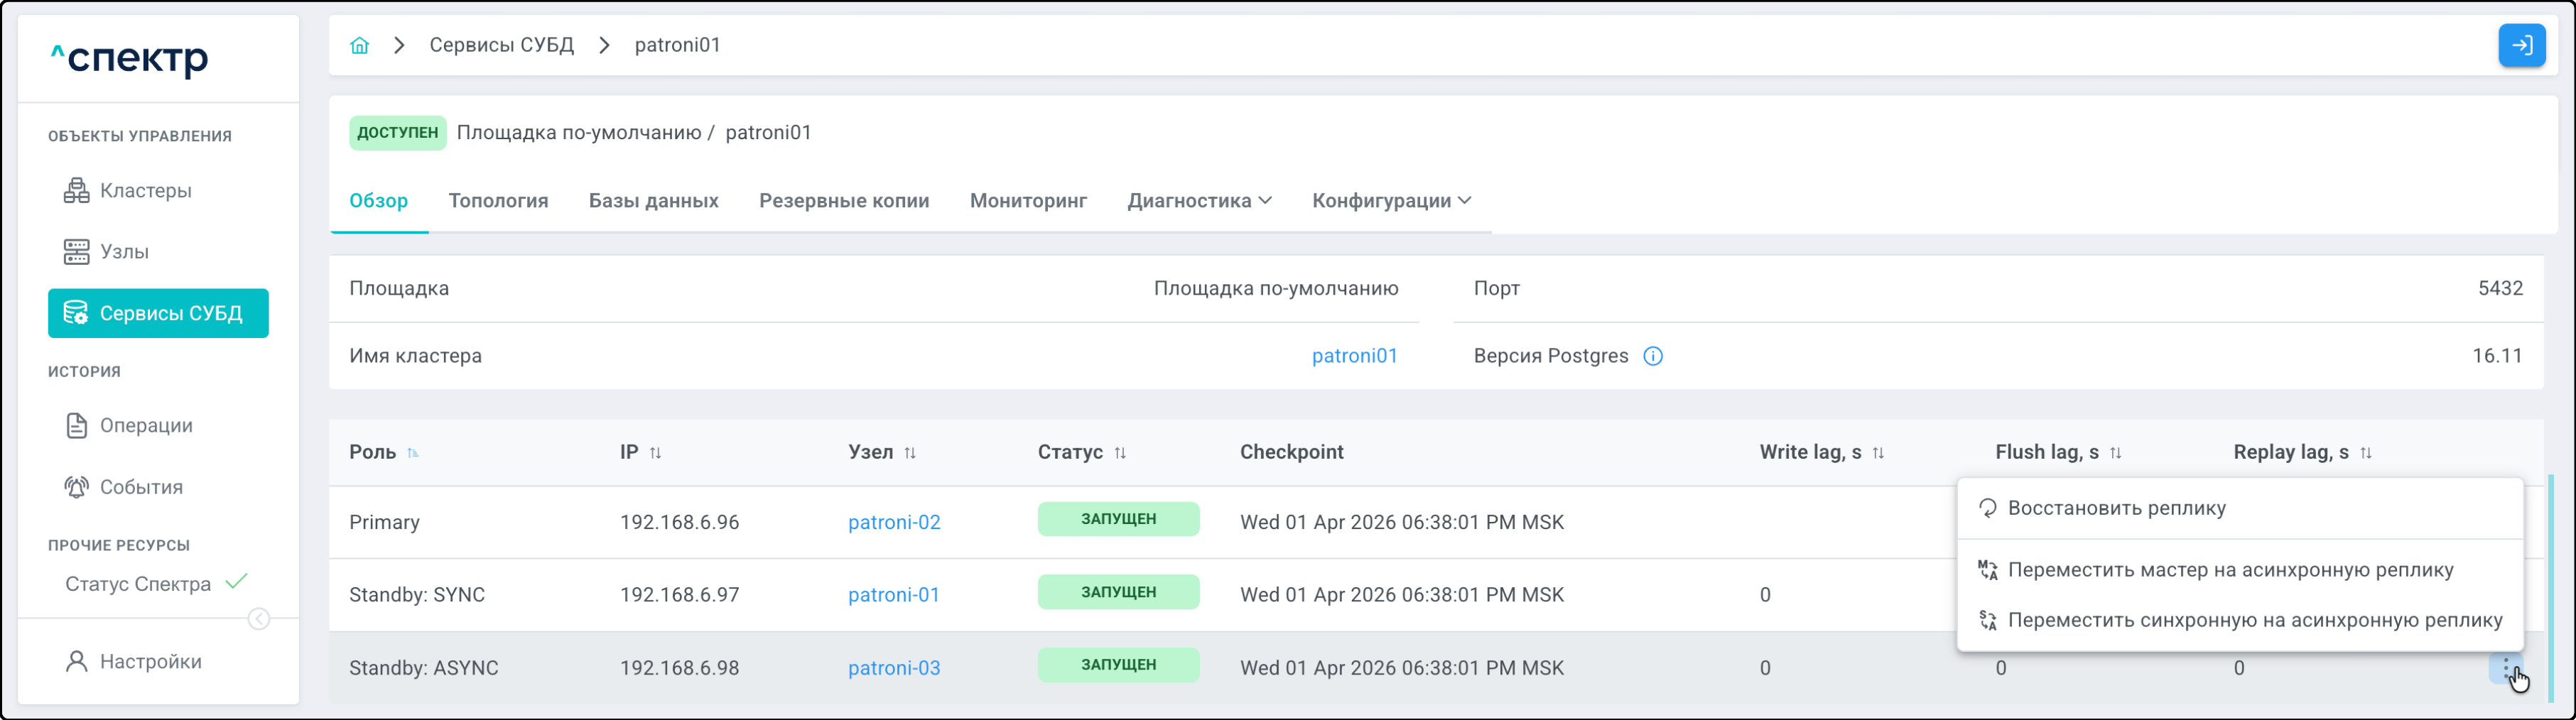This screenshot has height=720, width=2576.
Task: Expand the Конфигурации dropdown
Action: (x=1391, y=201)
